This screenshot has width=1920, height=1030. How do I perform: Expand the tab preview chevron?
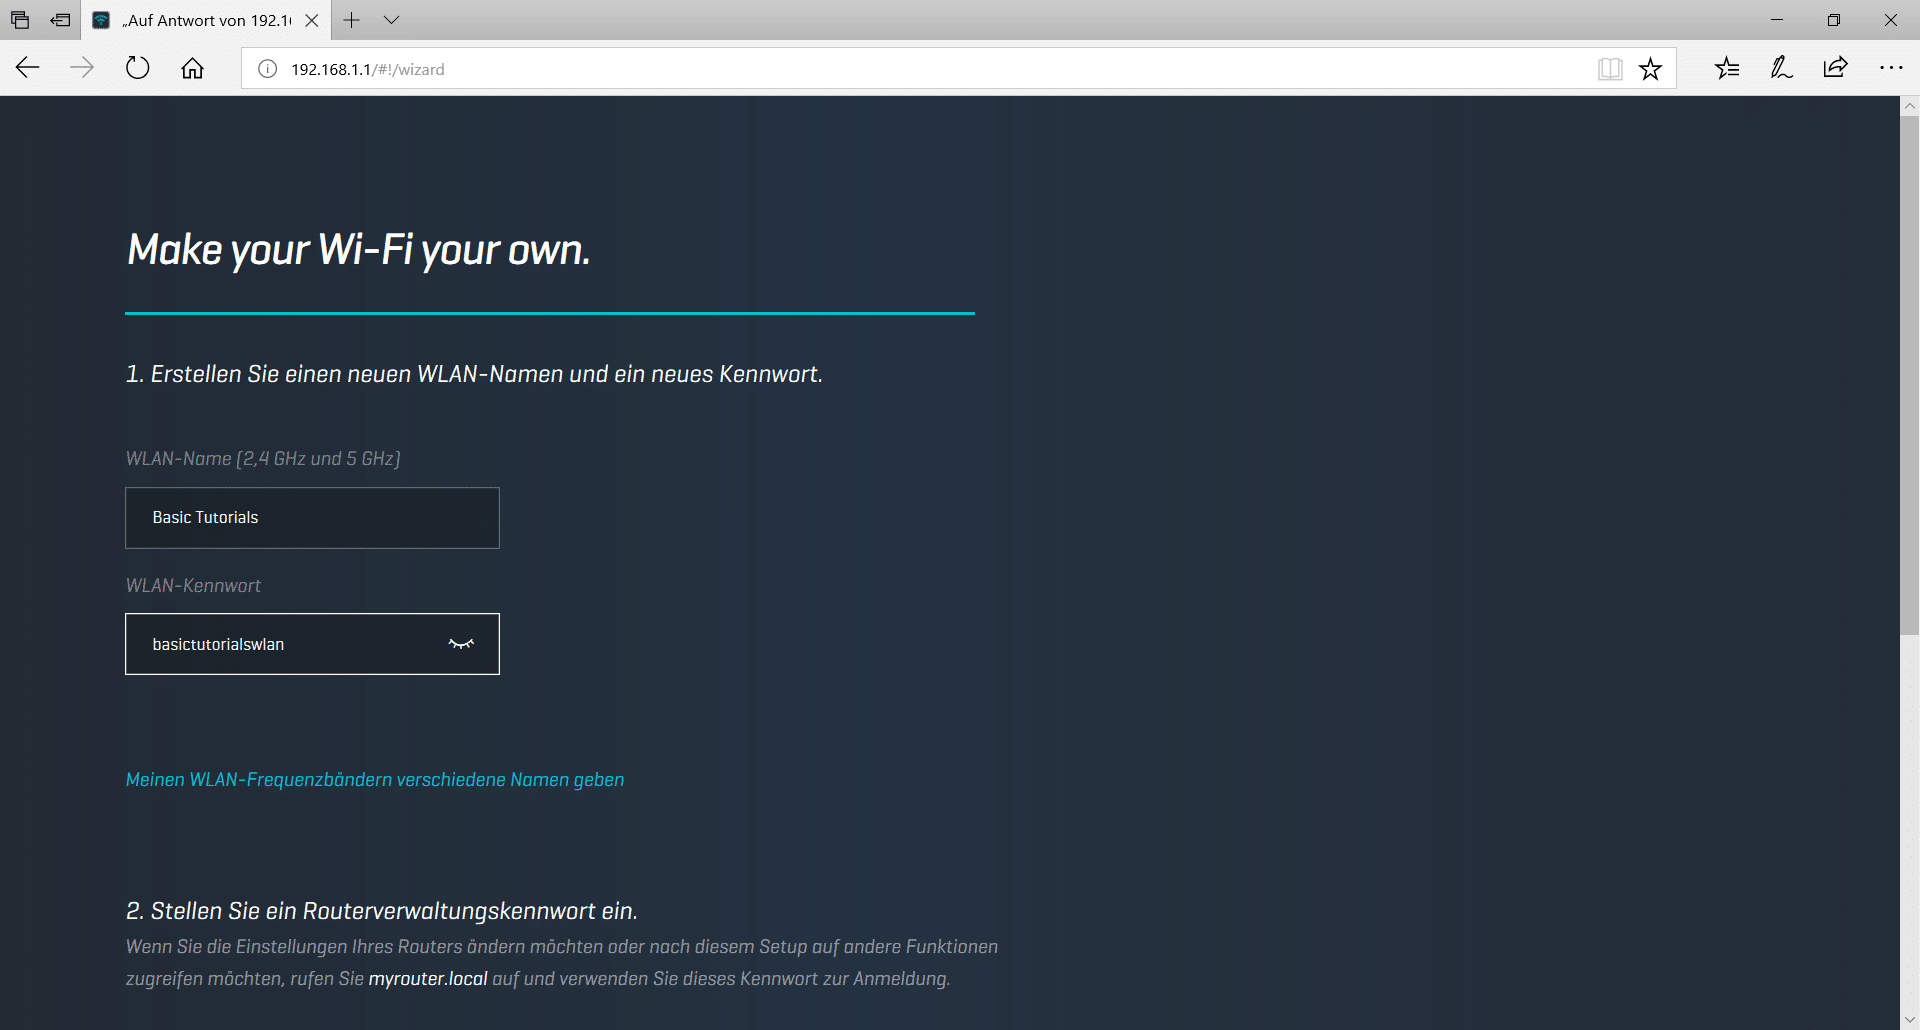pyautogui.click(x=391, y=20)
